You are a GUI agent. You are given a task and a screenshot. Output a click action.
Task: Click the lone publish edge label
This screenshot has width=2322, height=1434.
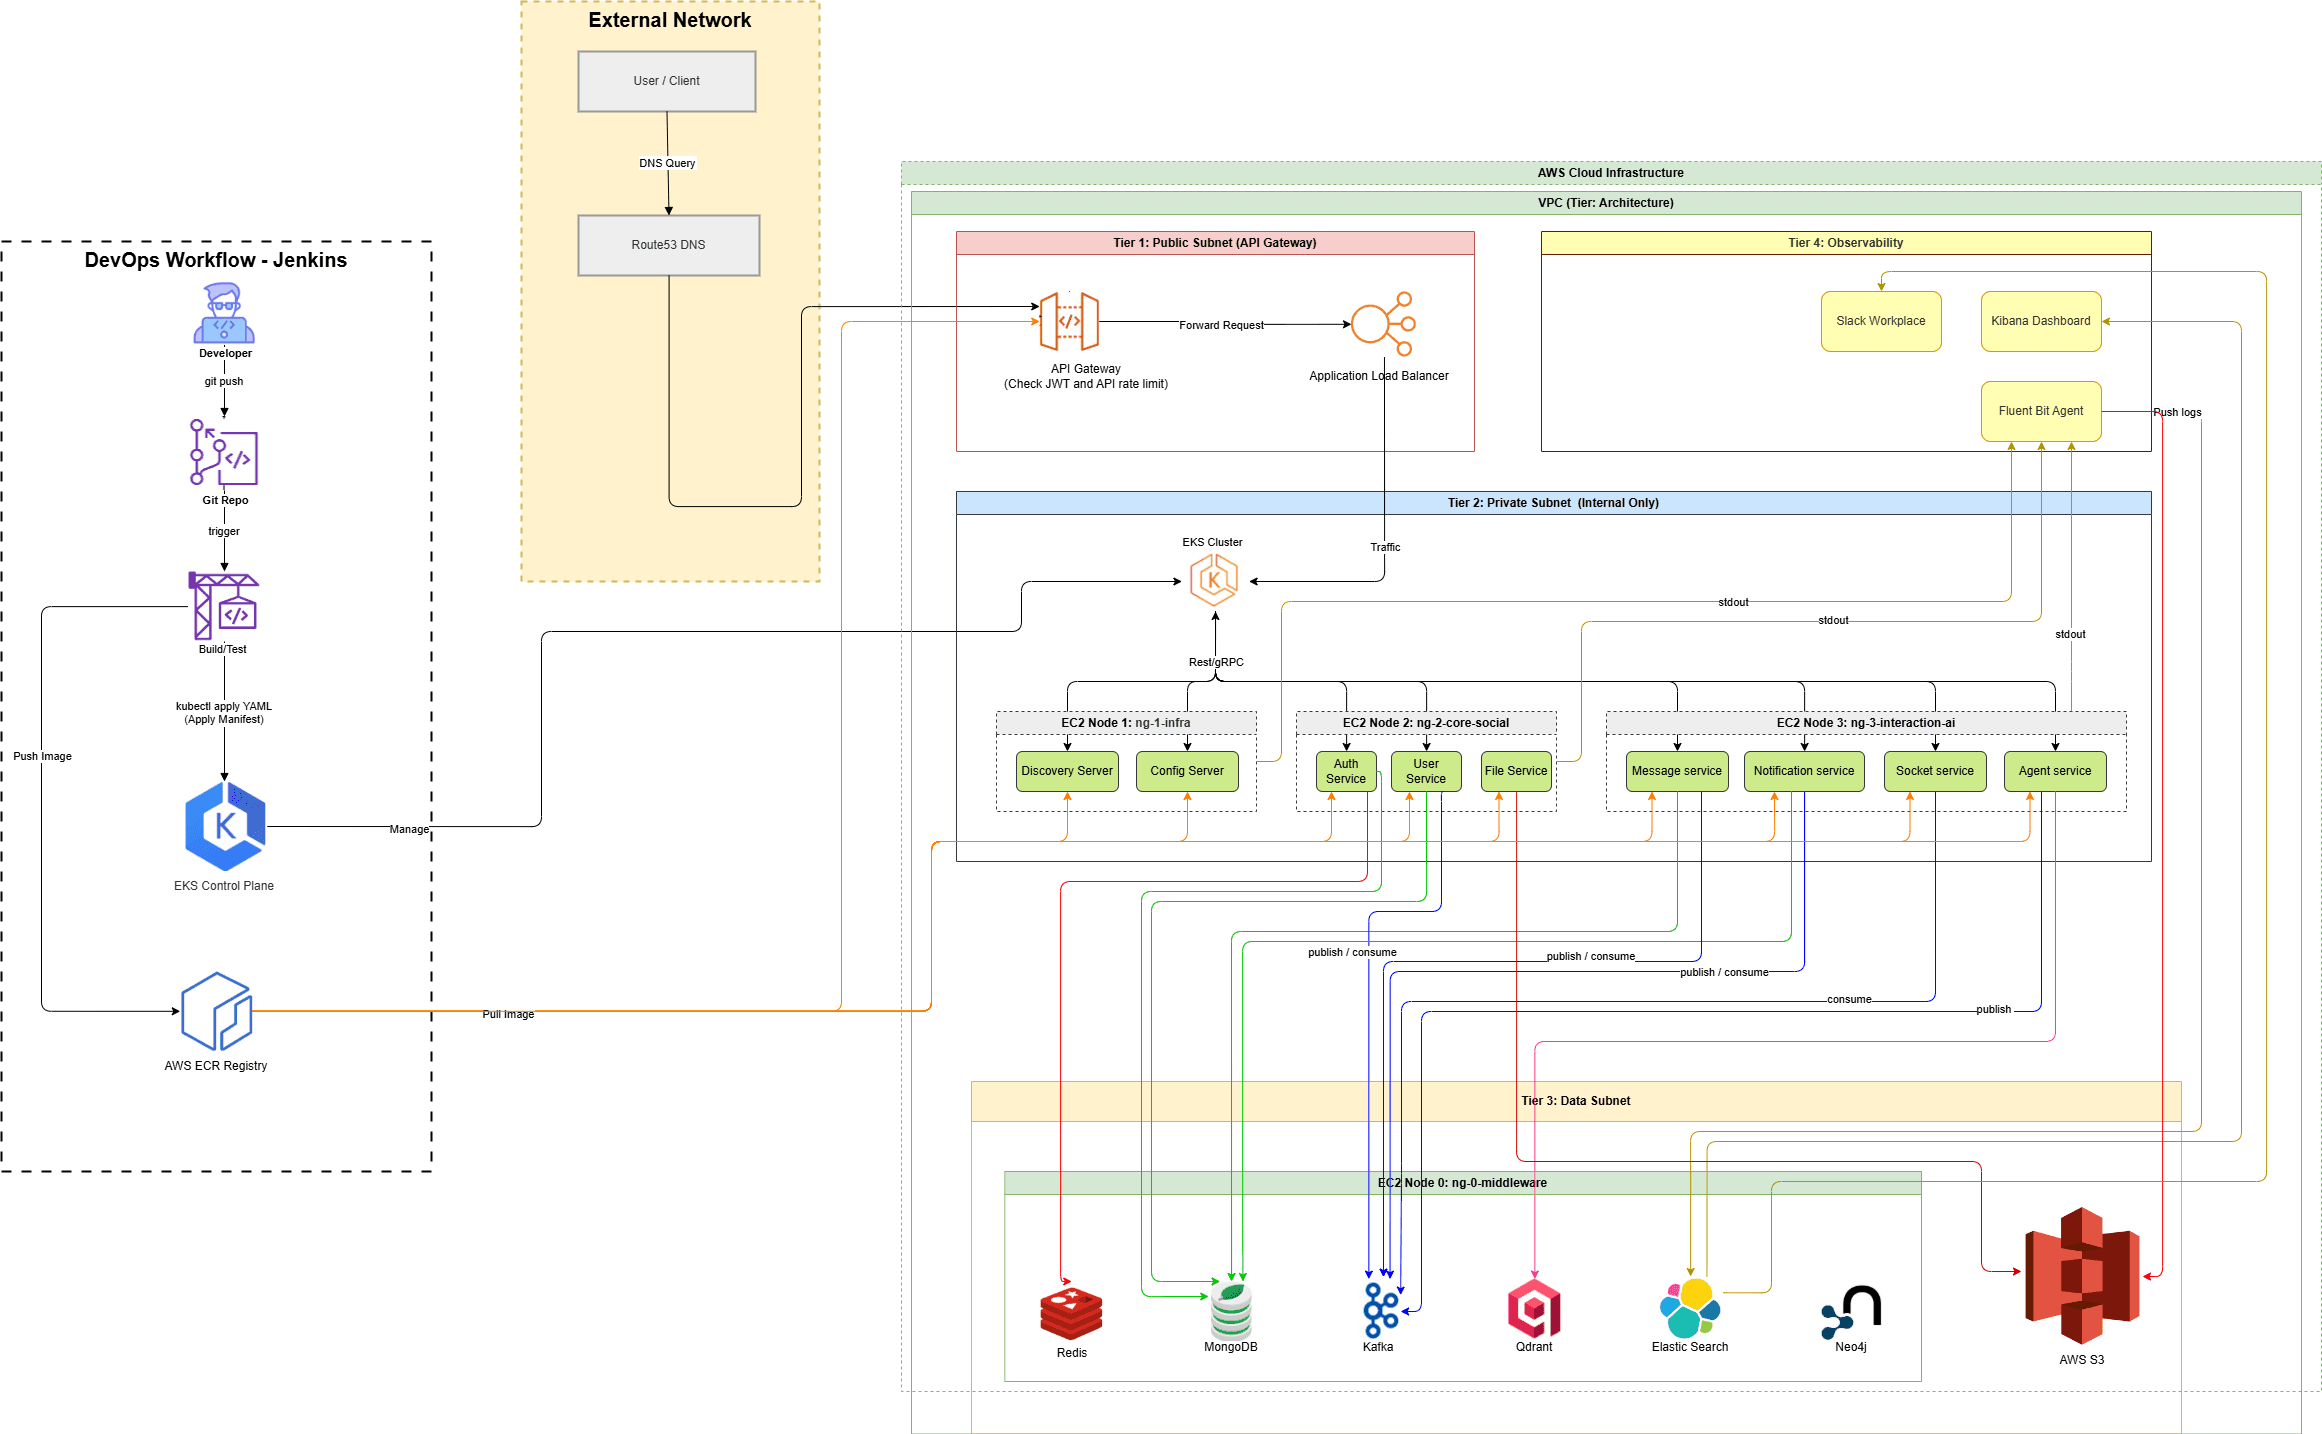click(x=1993, y=1009)
